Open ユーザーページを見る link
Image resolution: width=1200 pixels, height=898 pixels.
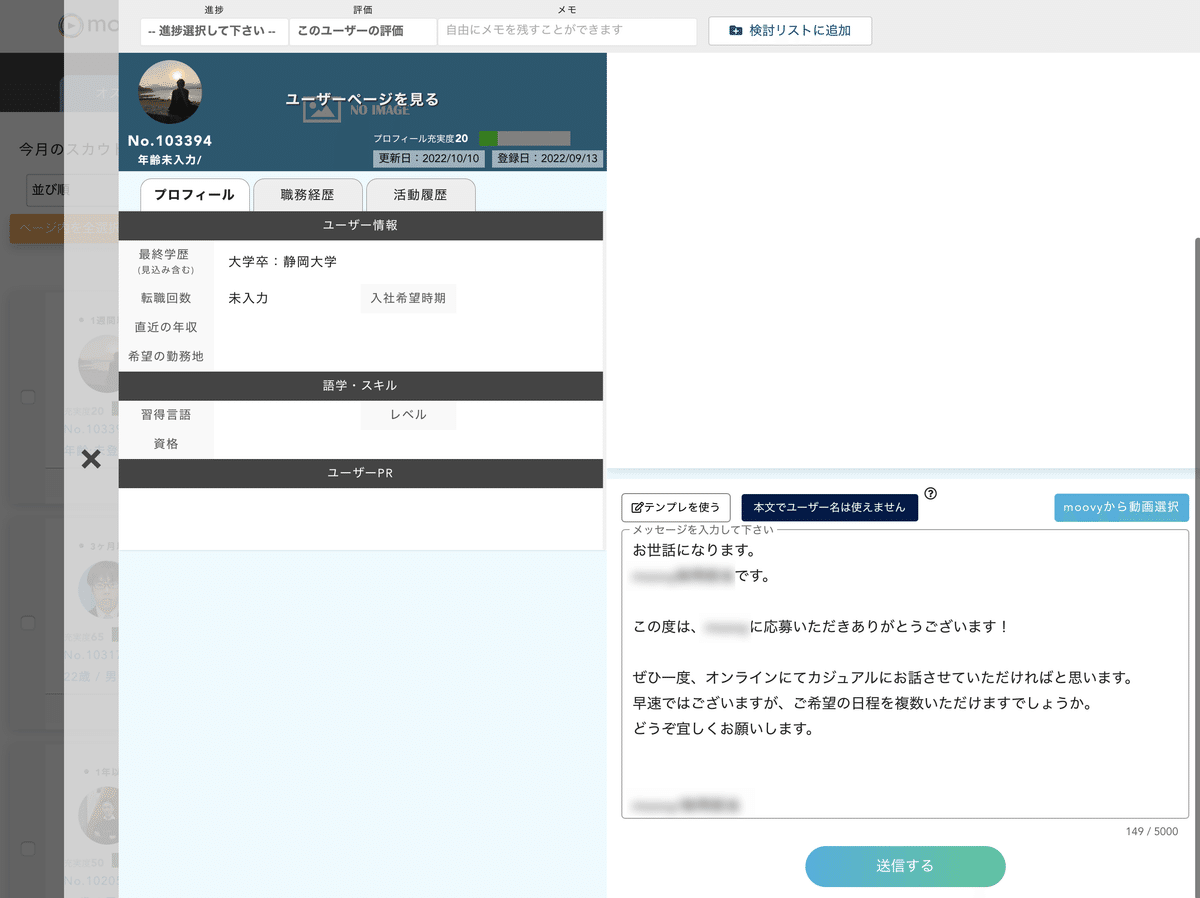coord(362,99)
